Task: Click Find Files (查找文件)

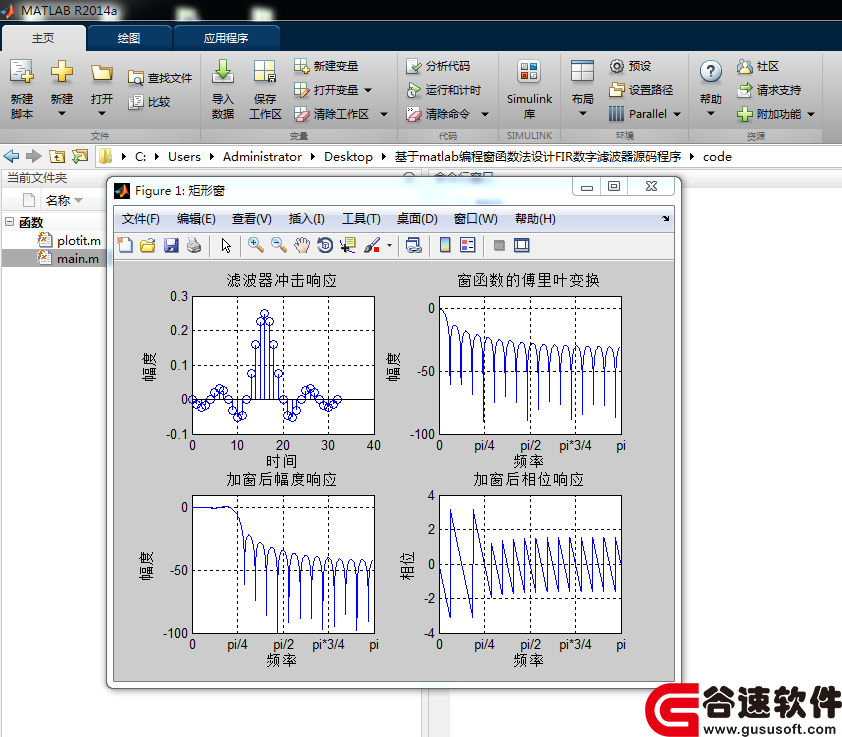Action: pyautogui.click(x=160, y=78)
